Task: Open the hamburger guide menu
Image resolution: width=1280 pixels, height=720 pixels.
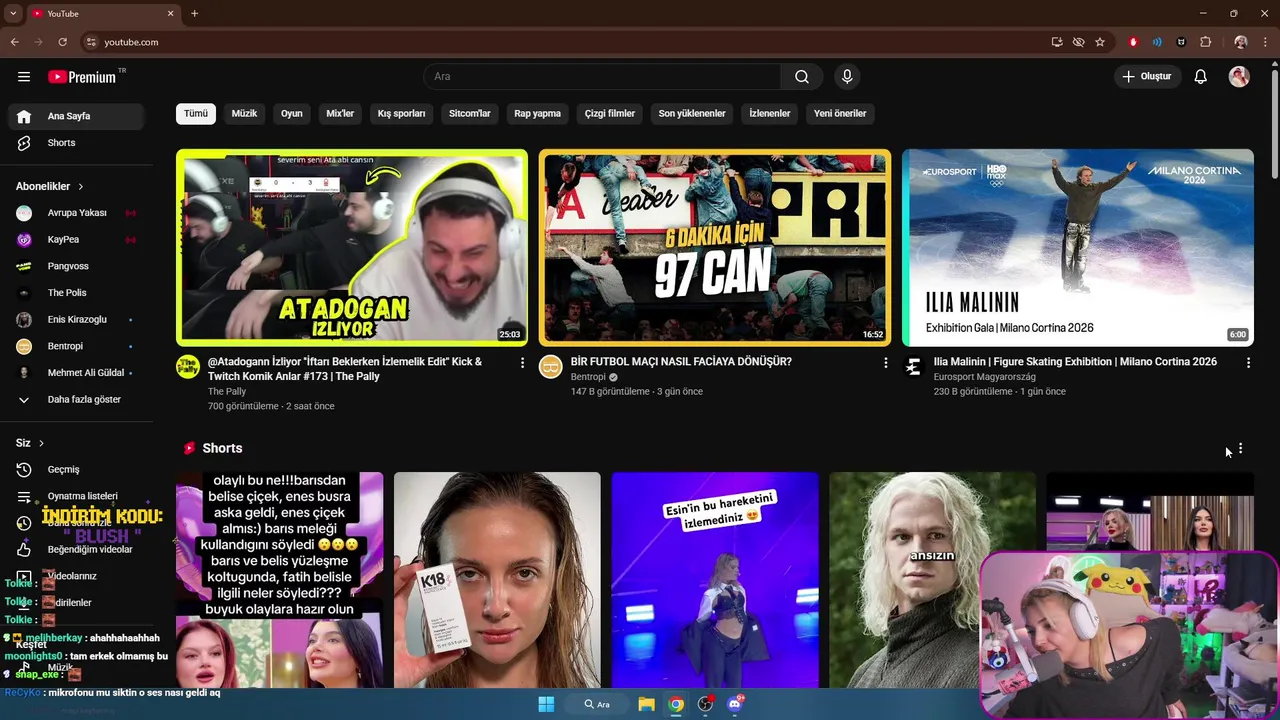Action: pos(24,77)
